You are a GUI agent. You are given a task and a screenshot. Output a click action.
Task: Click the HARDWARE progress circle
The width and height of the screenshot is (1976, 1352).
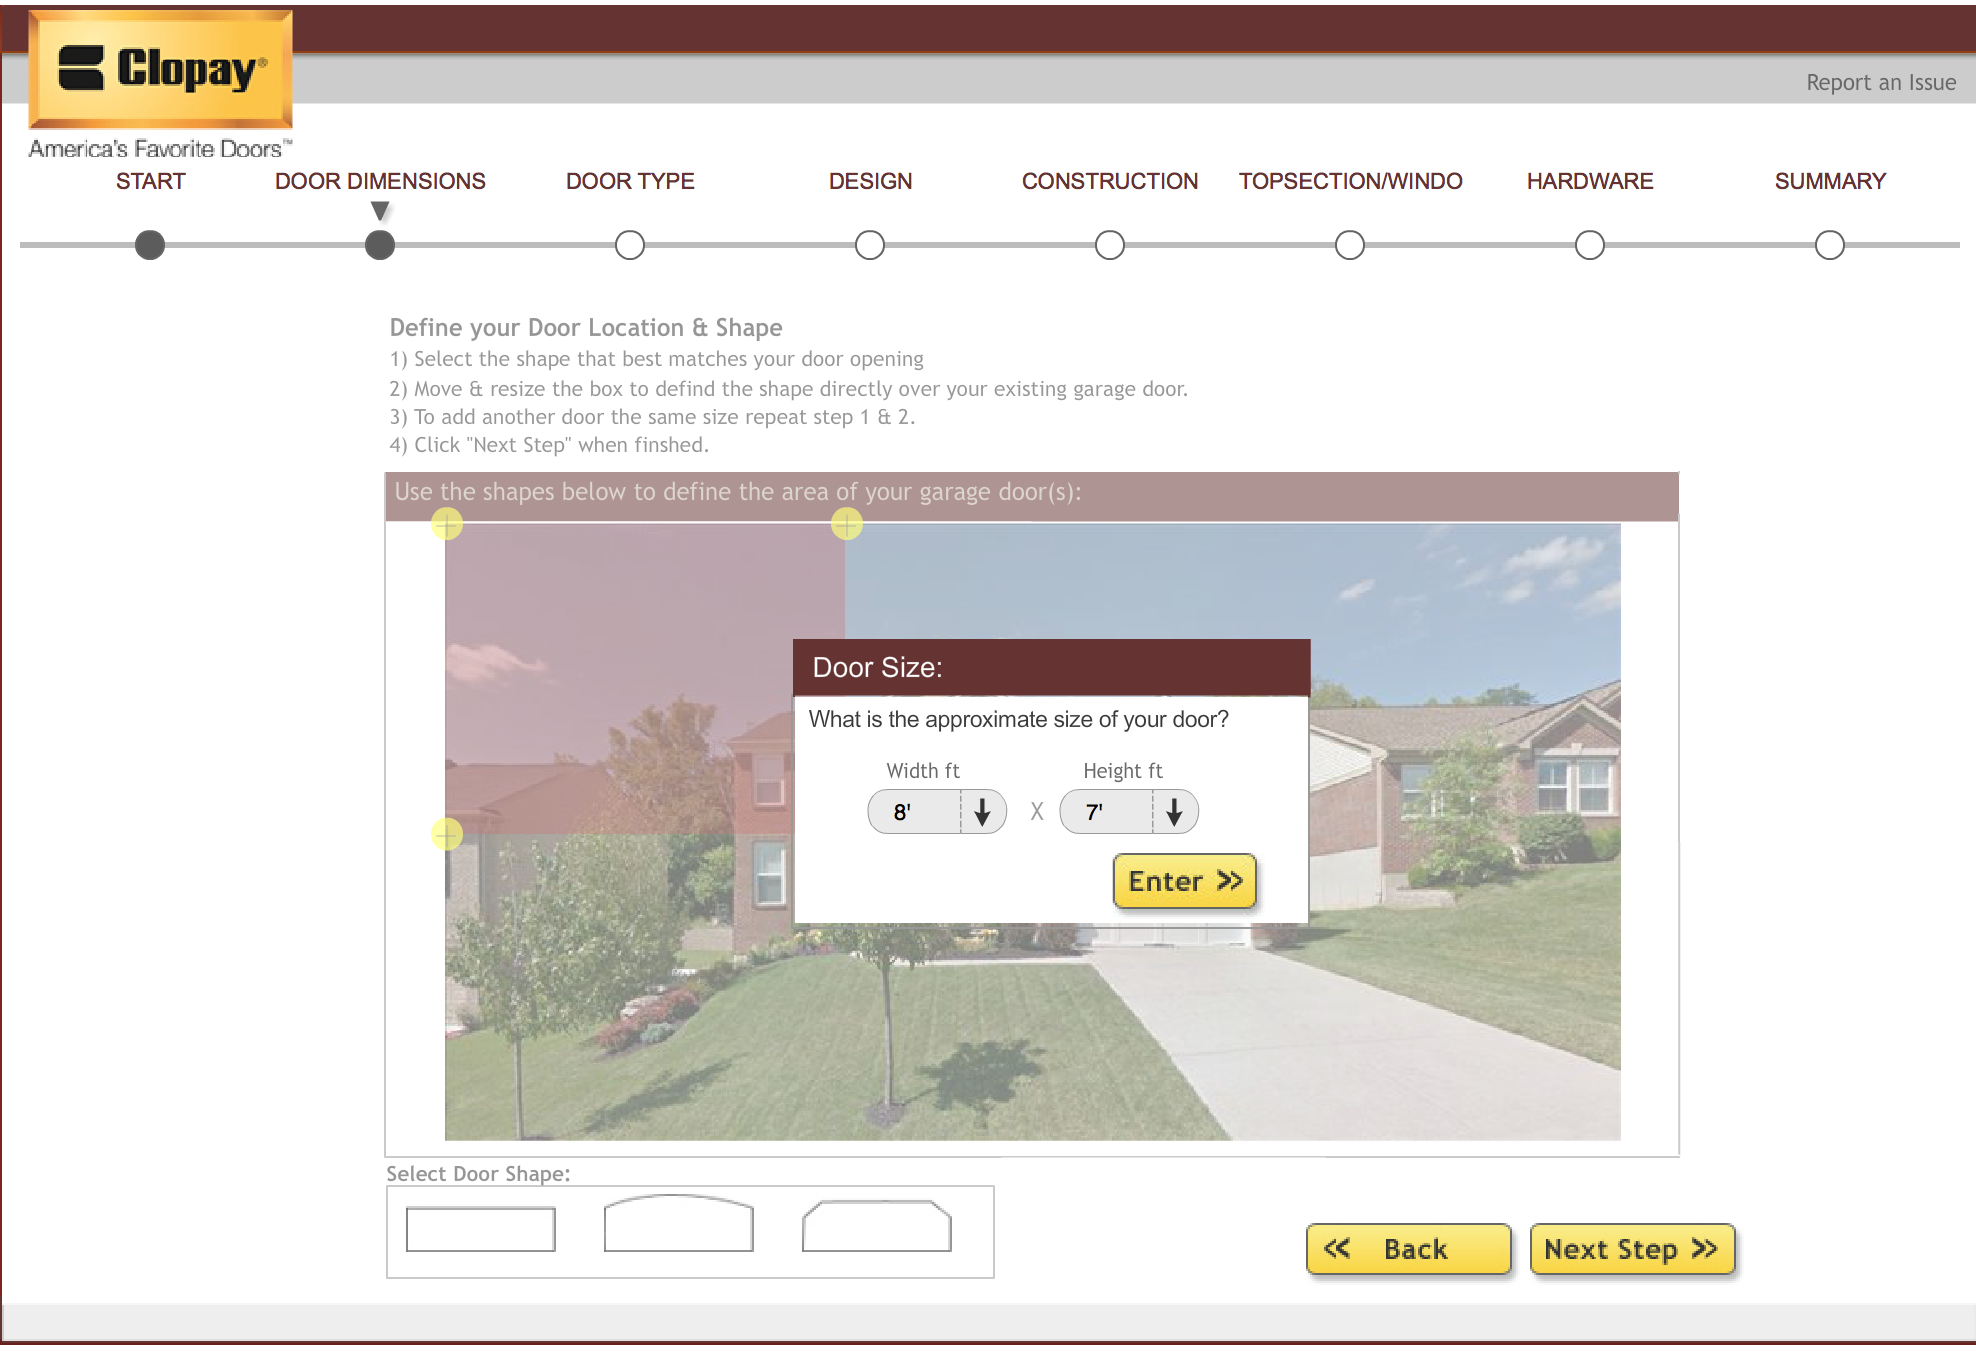1590,245
